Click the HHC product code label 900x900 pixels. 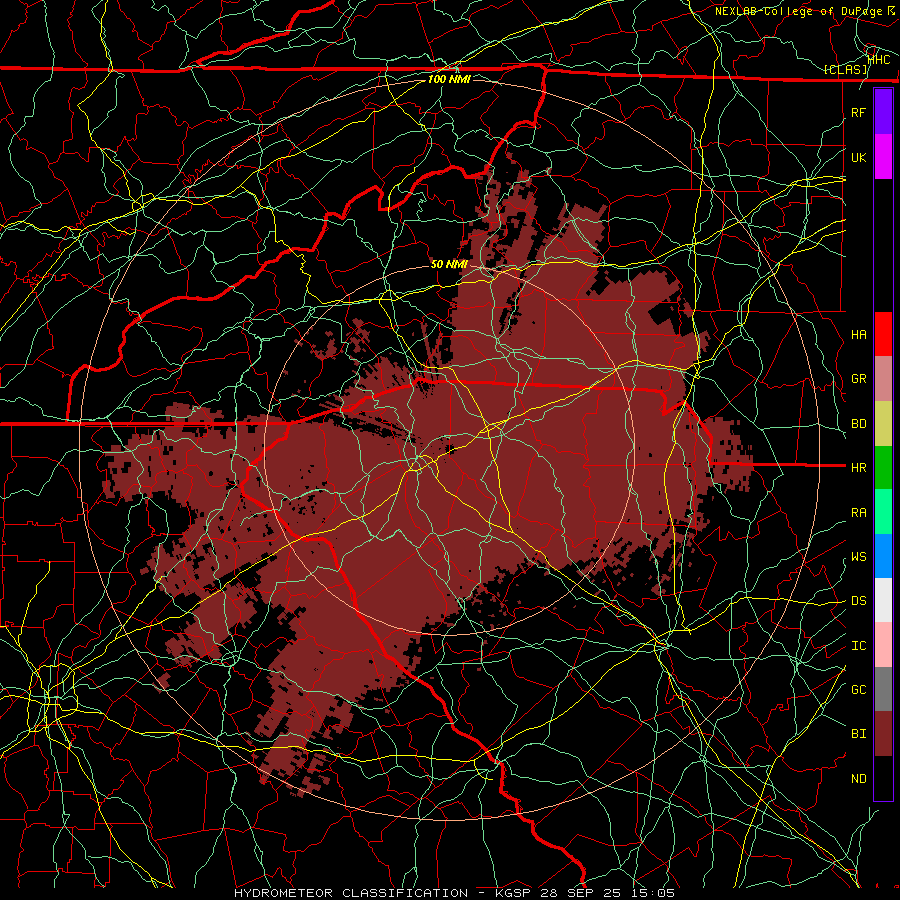coord(879,60)
